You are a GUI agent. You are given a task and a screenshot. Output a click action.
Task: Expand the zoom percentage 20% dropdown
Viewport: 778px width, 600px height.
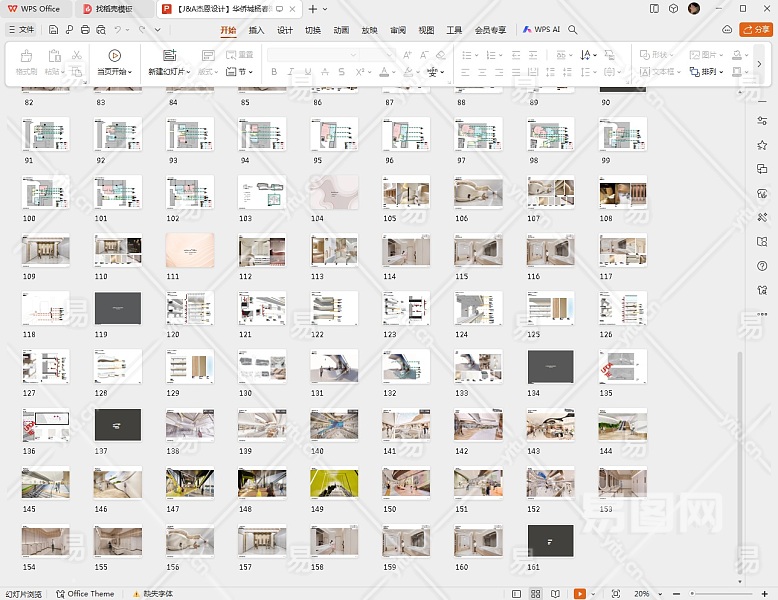658,594
